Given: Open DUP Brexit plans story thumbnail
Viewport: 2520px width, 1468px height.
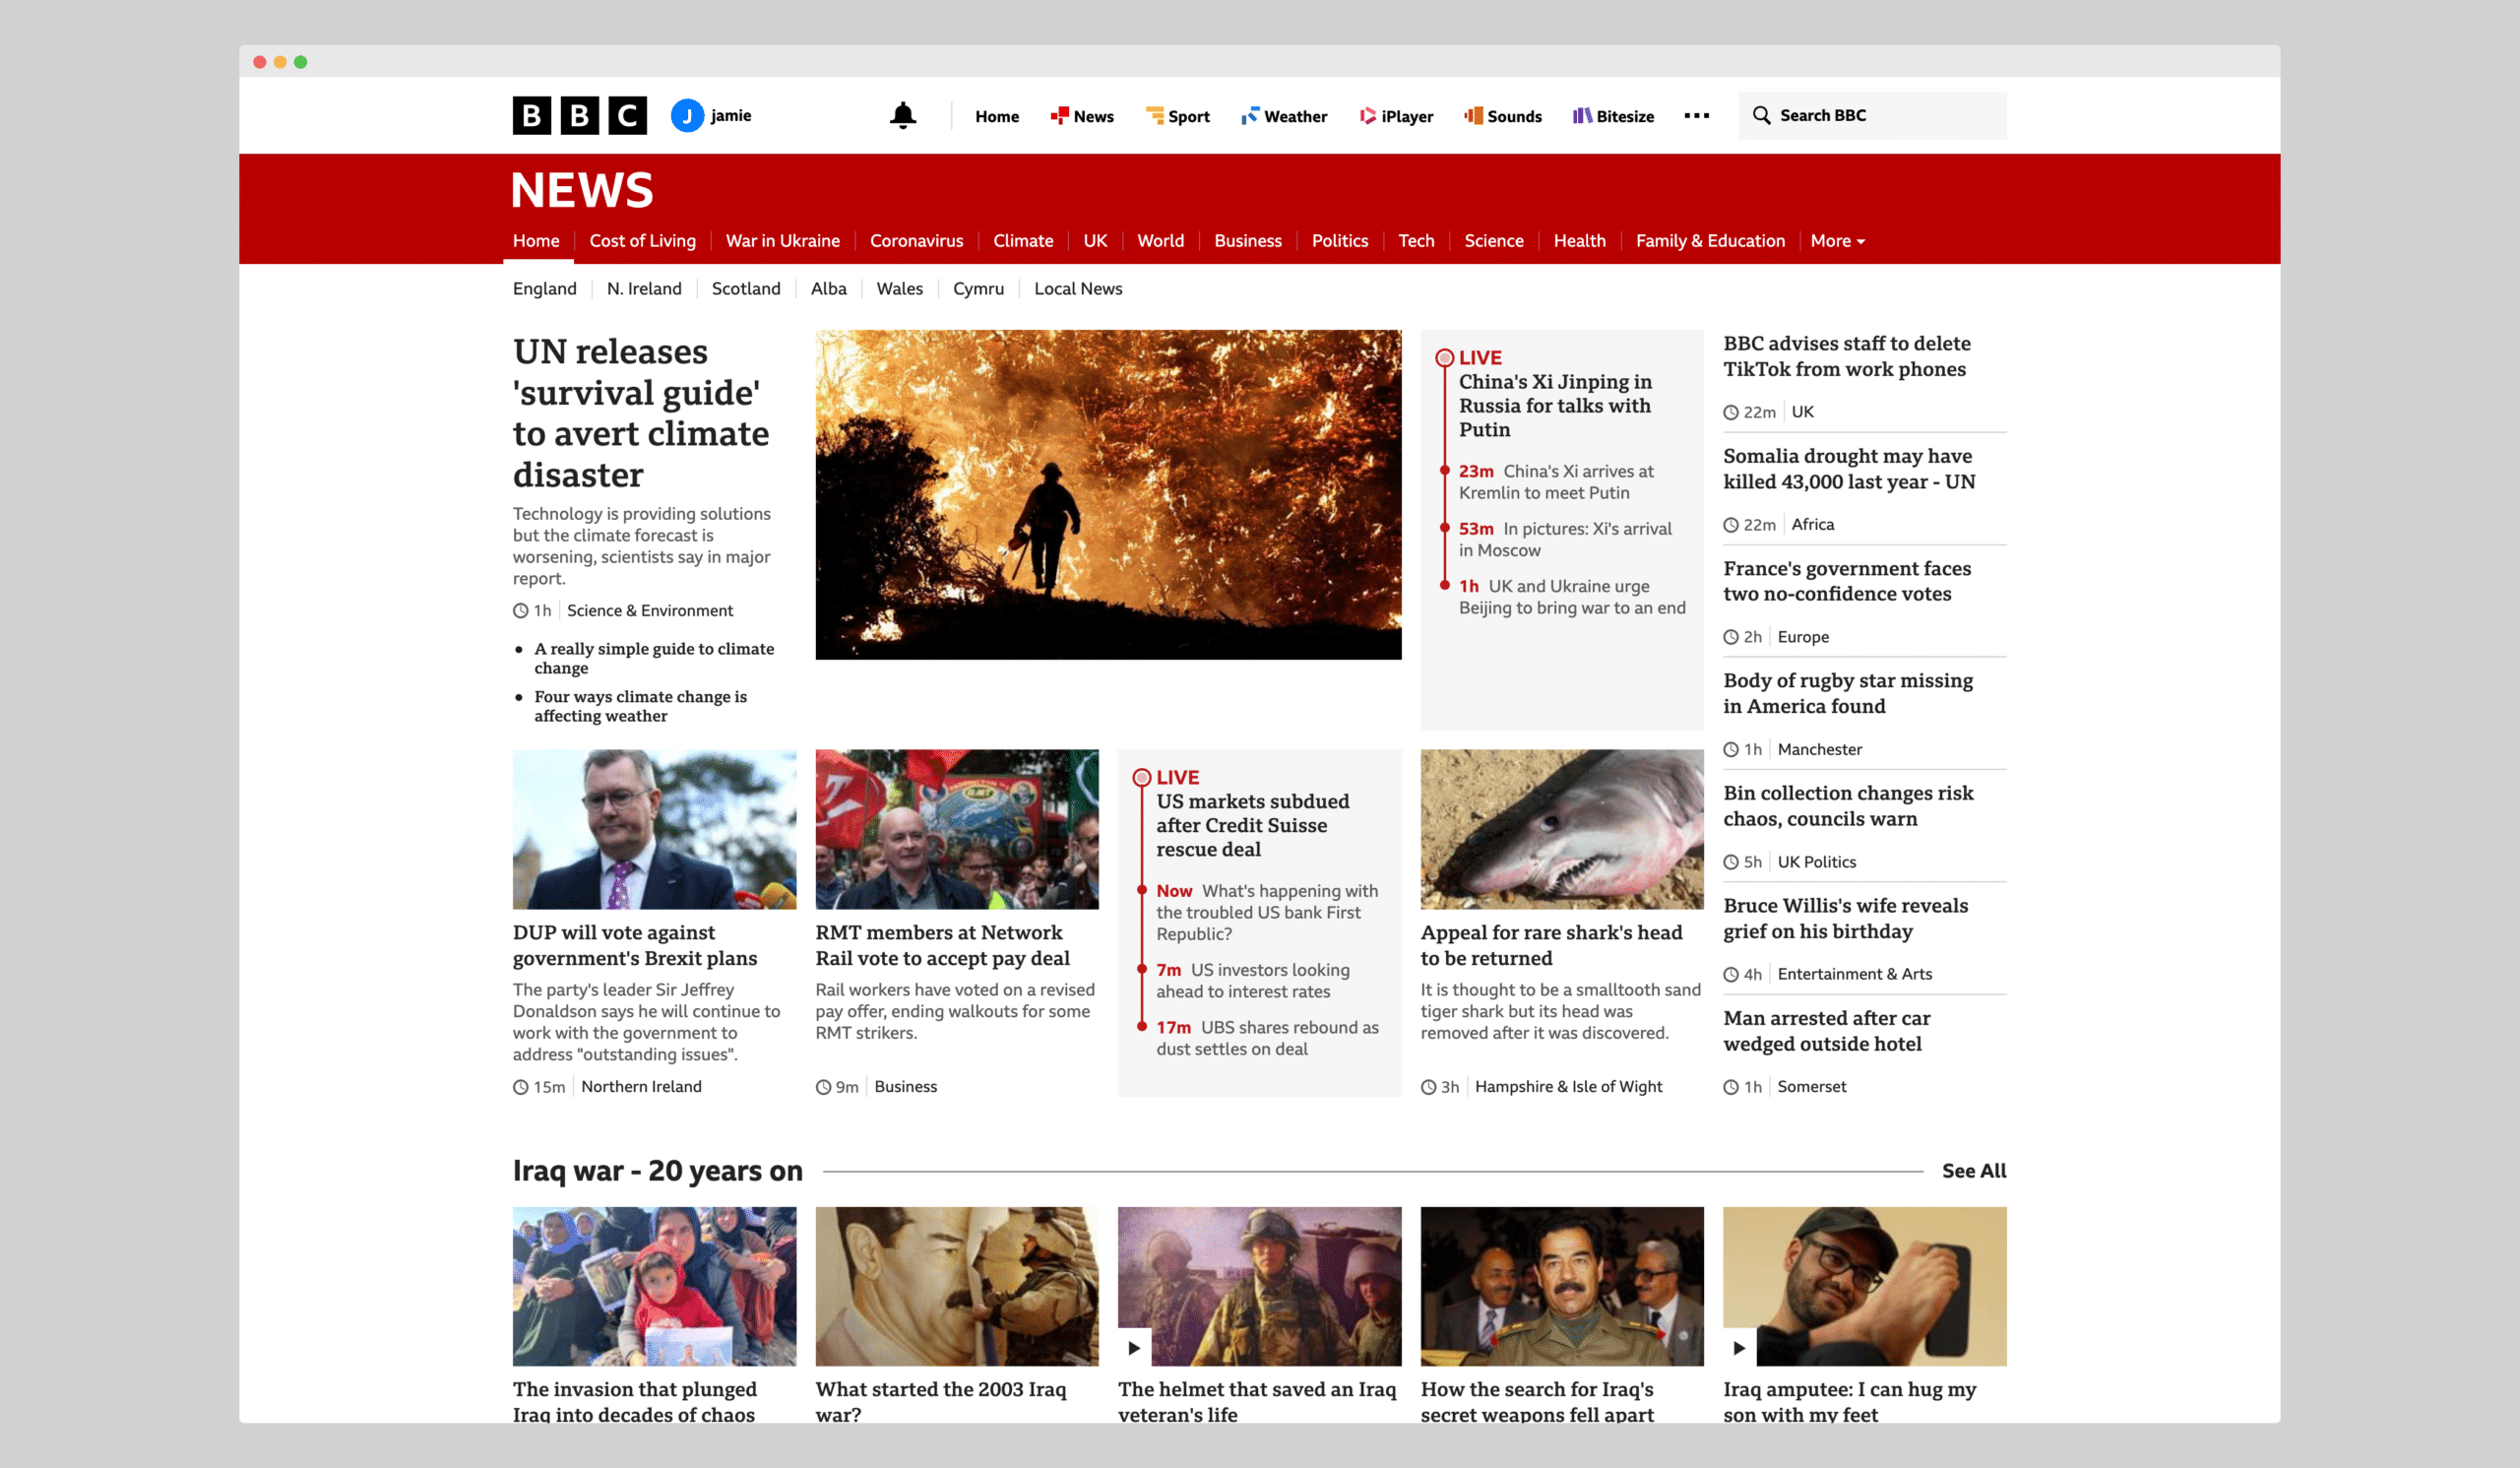Looking at the screenshot, I should pyautogui.click(x=654, y=829).
